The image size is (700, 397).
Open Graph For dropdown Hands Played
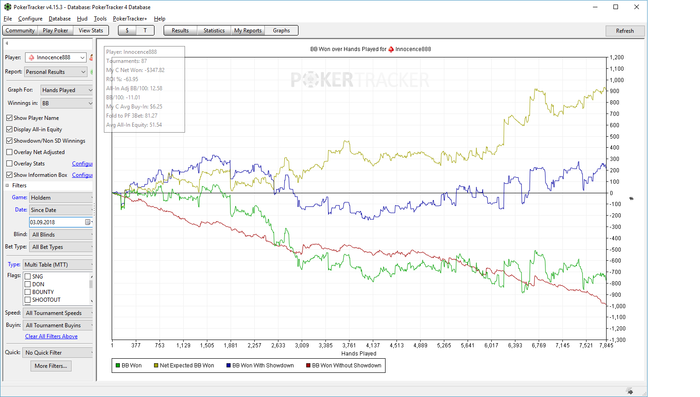[67, 90]
